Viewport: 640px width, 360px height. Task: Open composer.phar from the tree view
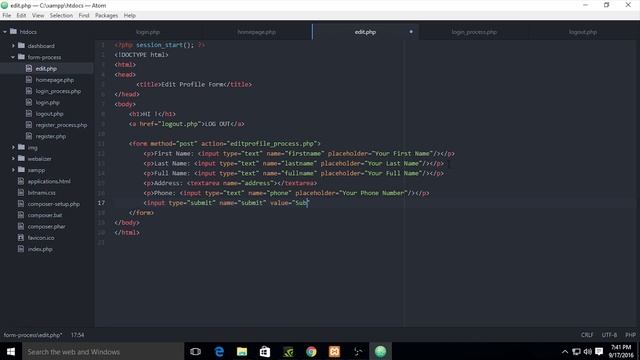coord(46,227)
